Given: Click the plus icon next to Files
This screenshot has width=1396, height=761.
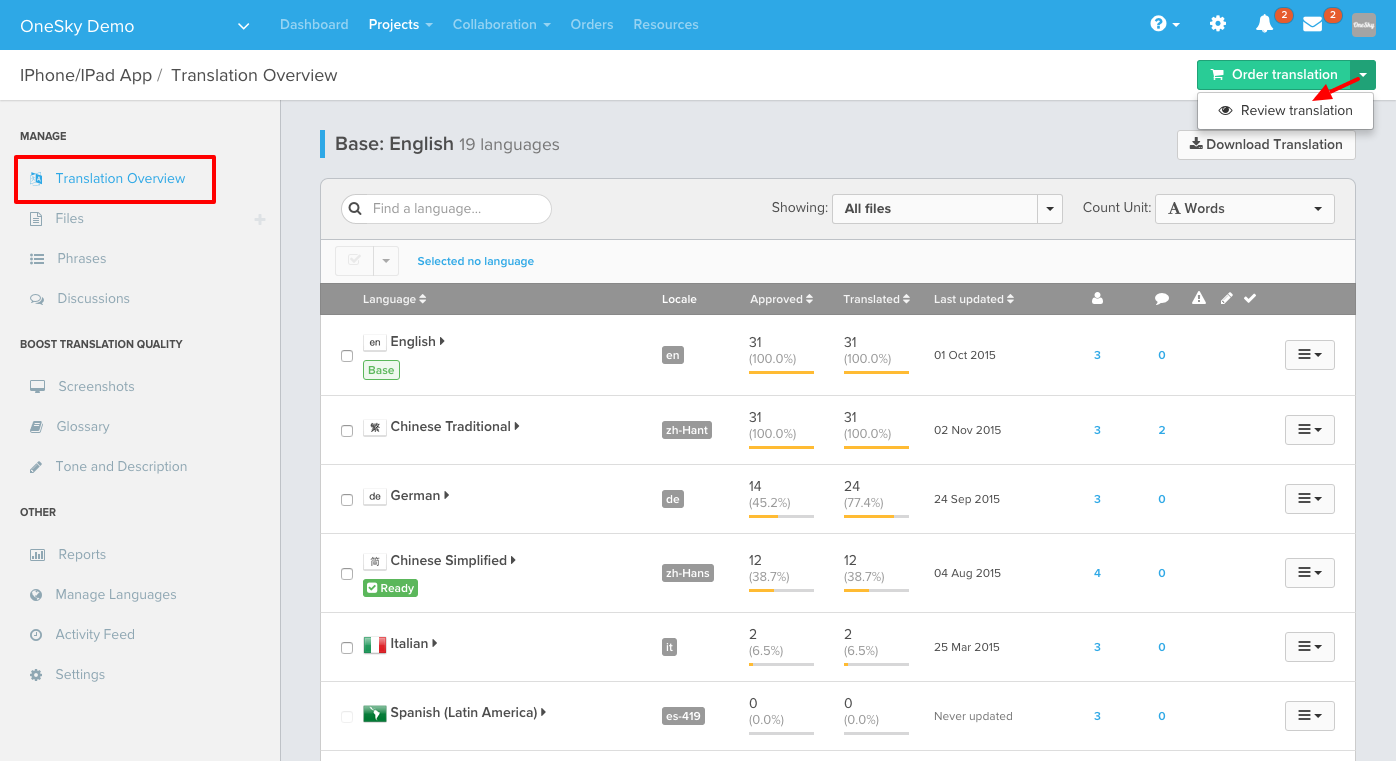Looking at the screenshot, I should [260, 219].
